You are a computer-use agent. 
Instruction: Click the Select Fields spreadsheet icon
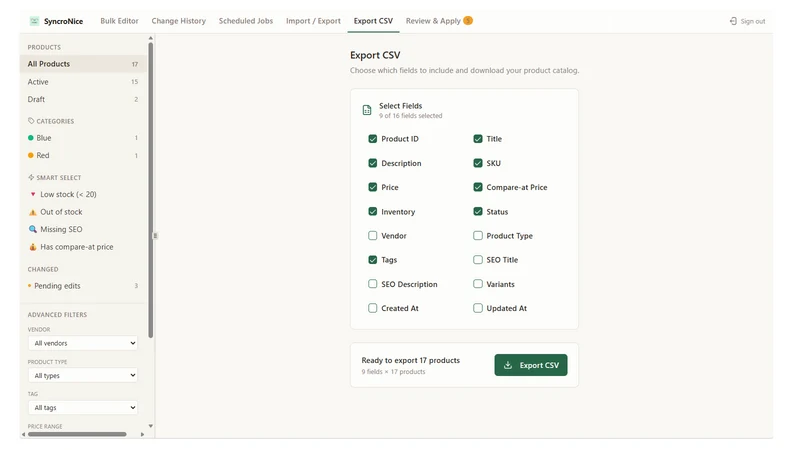point(367,110)
